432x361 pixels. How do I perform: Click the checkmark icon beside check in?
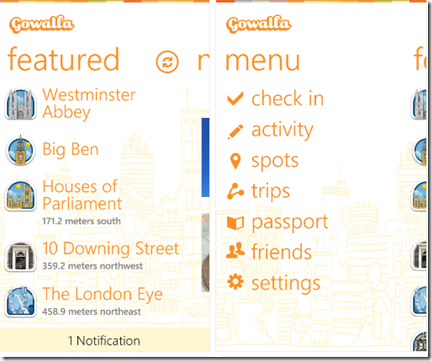(235, 99)
